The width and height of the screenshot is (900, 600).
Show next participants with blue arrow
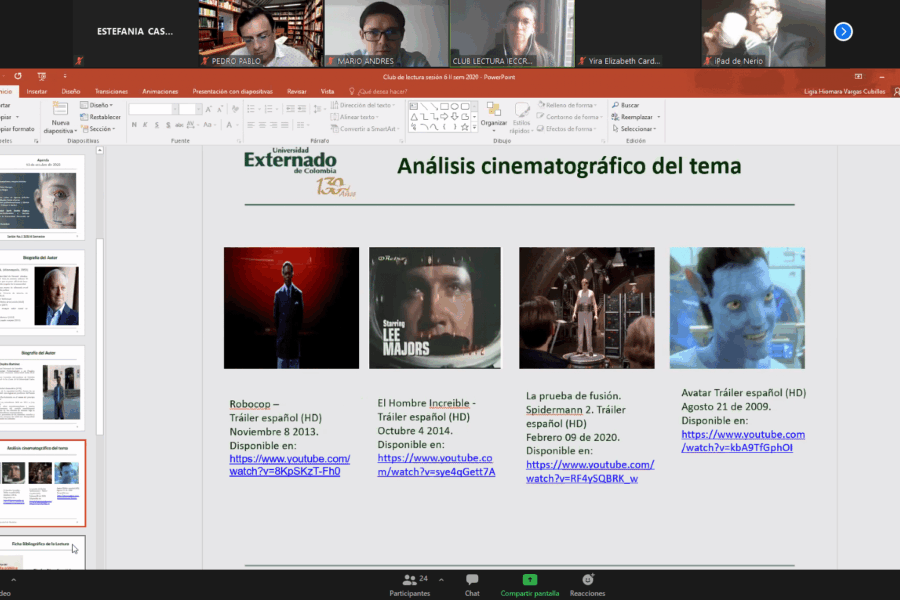click(843, 32)
